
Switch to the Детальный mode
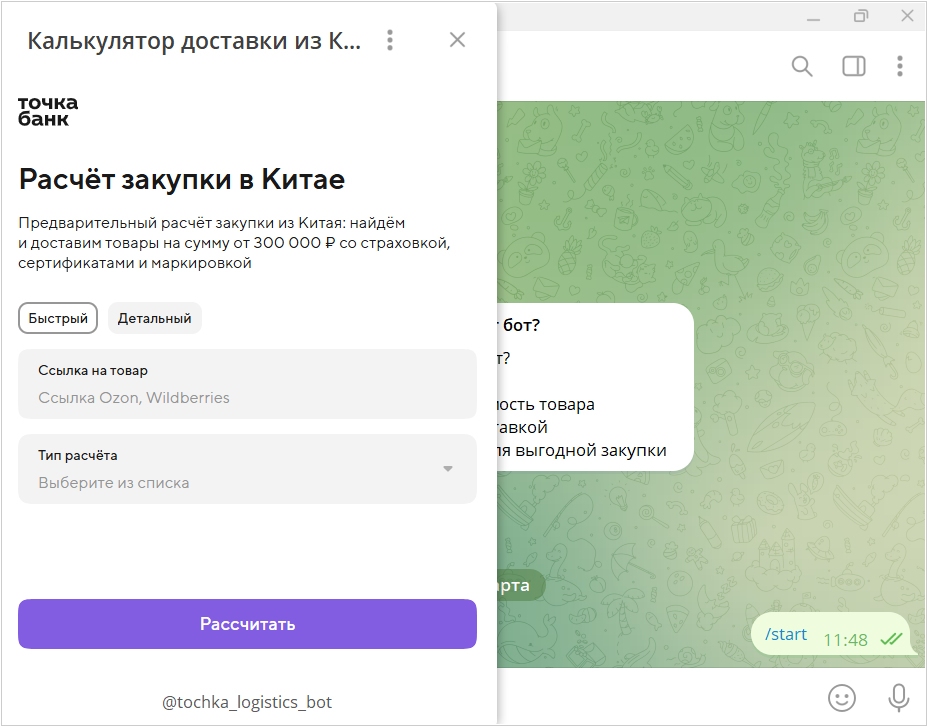(x=154, y=318)
